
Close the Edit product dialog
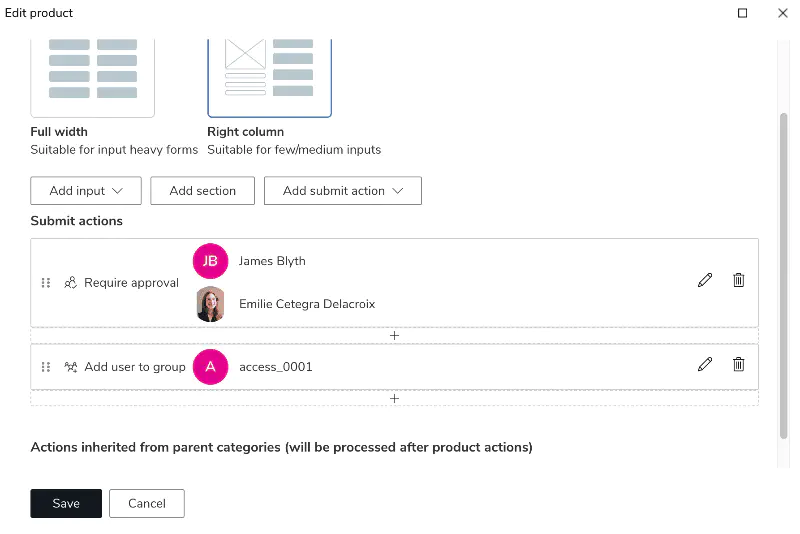pos(783,13)
